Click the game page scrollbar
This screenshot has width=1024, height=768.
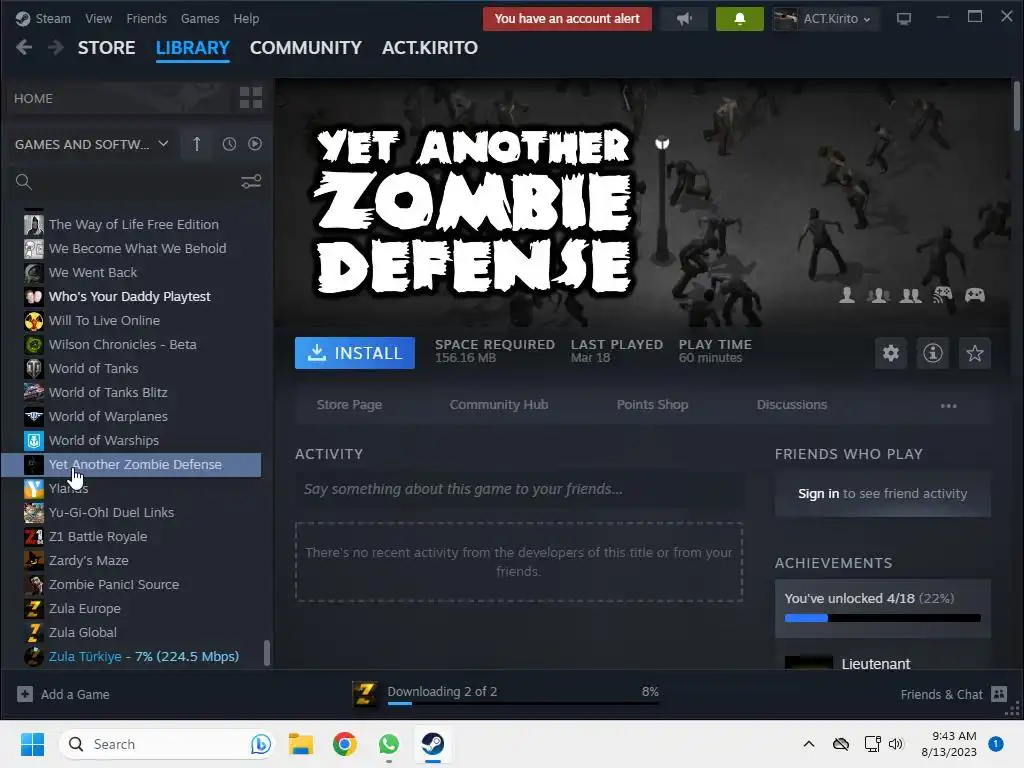(x=1016, y=106)
